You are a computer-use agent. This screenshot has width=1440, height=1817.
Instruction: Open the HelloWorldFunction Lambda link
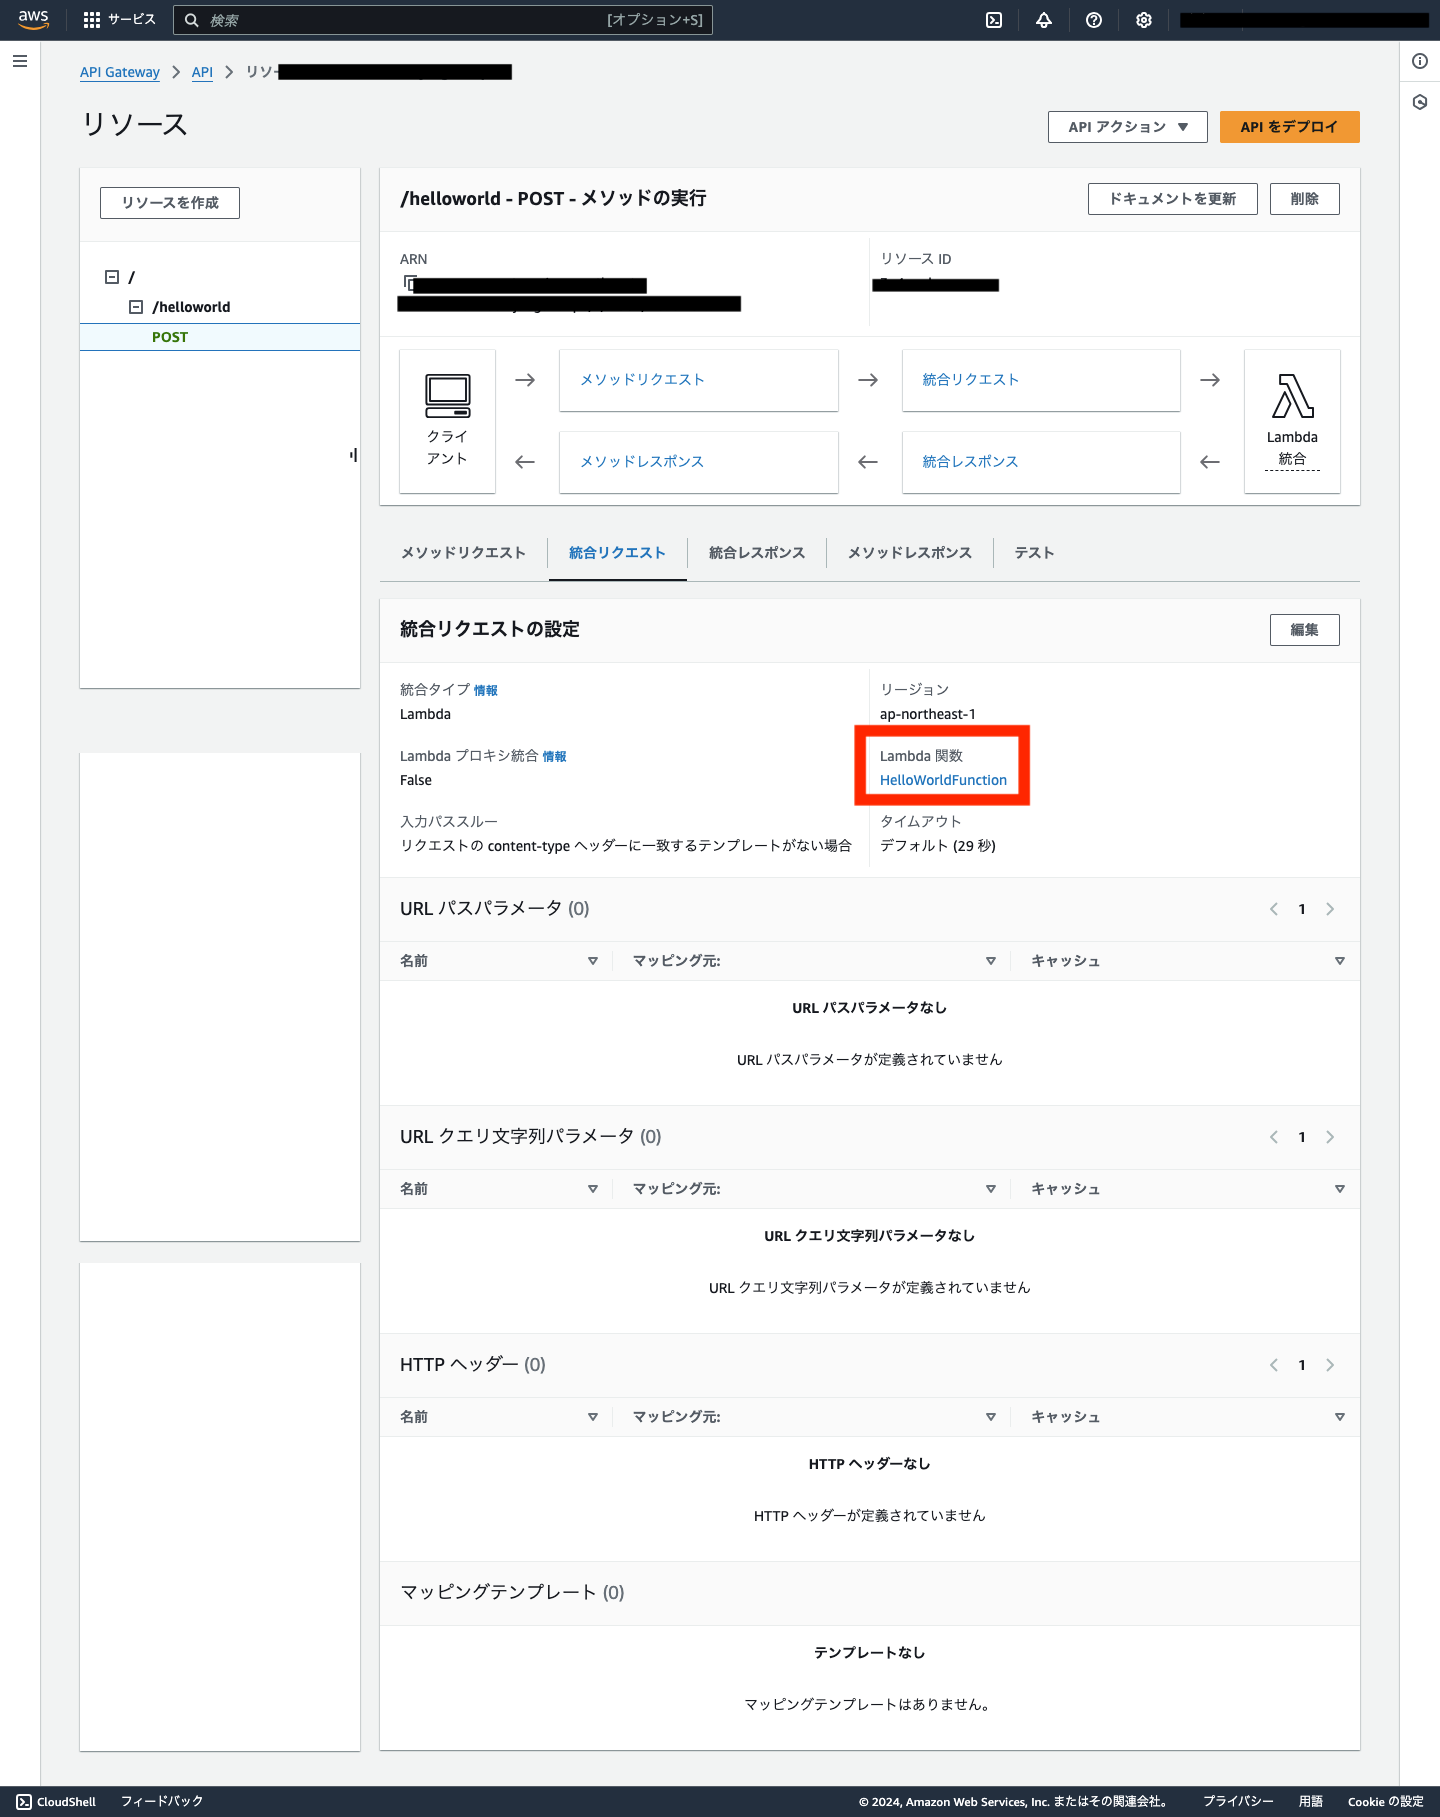943,780
